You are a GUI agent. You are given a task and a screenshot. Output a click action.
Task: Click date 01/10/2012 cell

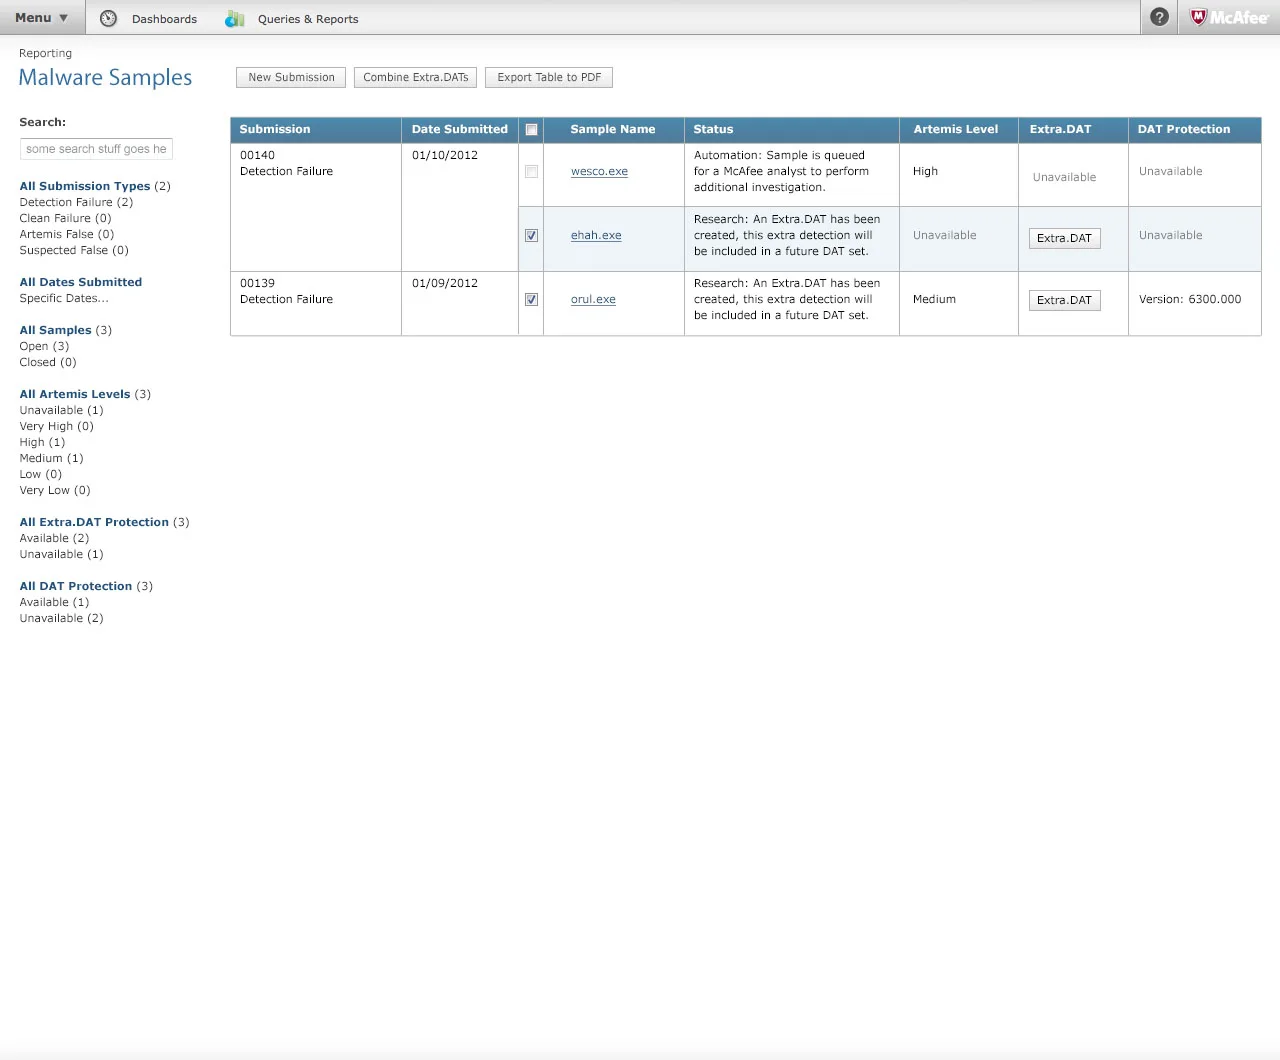coord(445,155)
